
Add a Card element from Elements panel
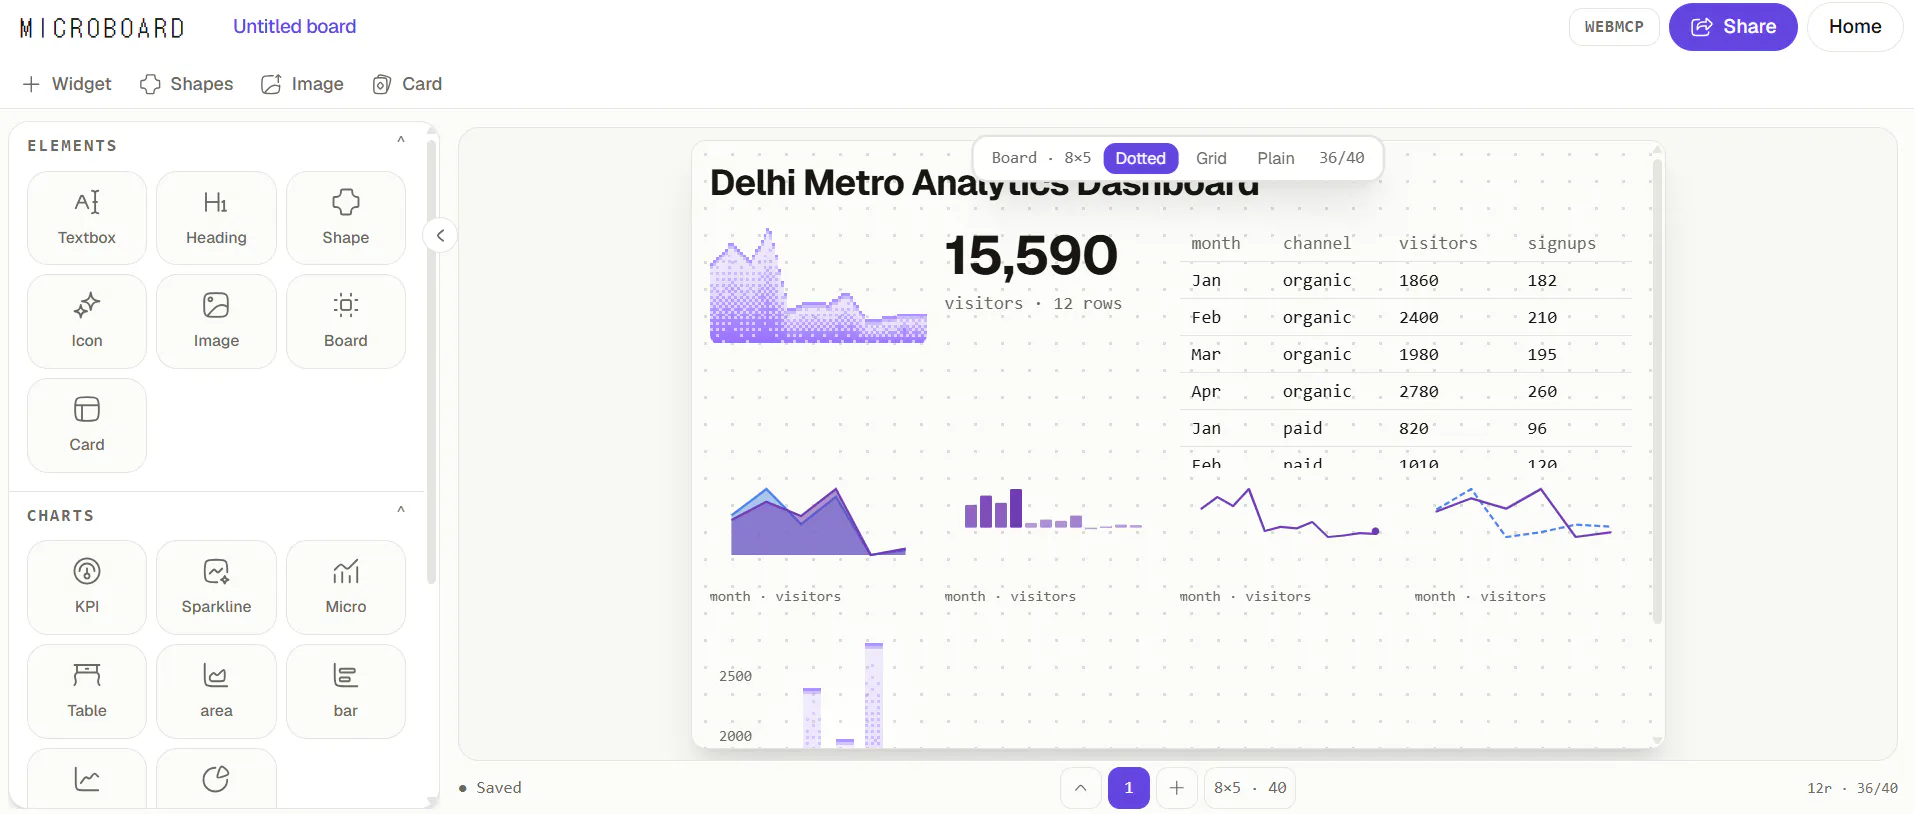pyautogui.click(x=87, y=425)
